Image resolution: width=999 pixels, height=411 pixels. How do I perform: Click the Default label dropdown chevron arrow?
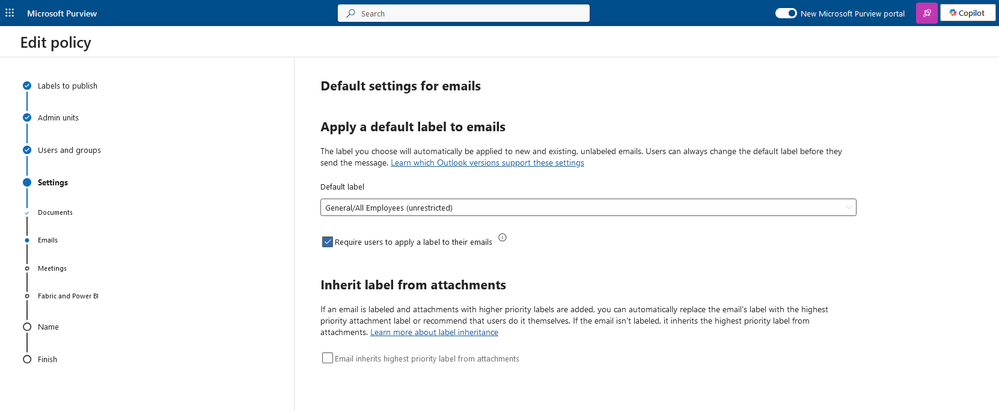click(x=849, y=207)
